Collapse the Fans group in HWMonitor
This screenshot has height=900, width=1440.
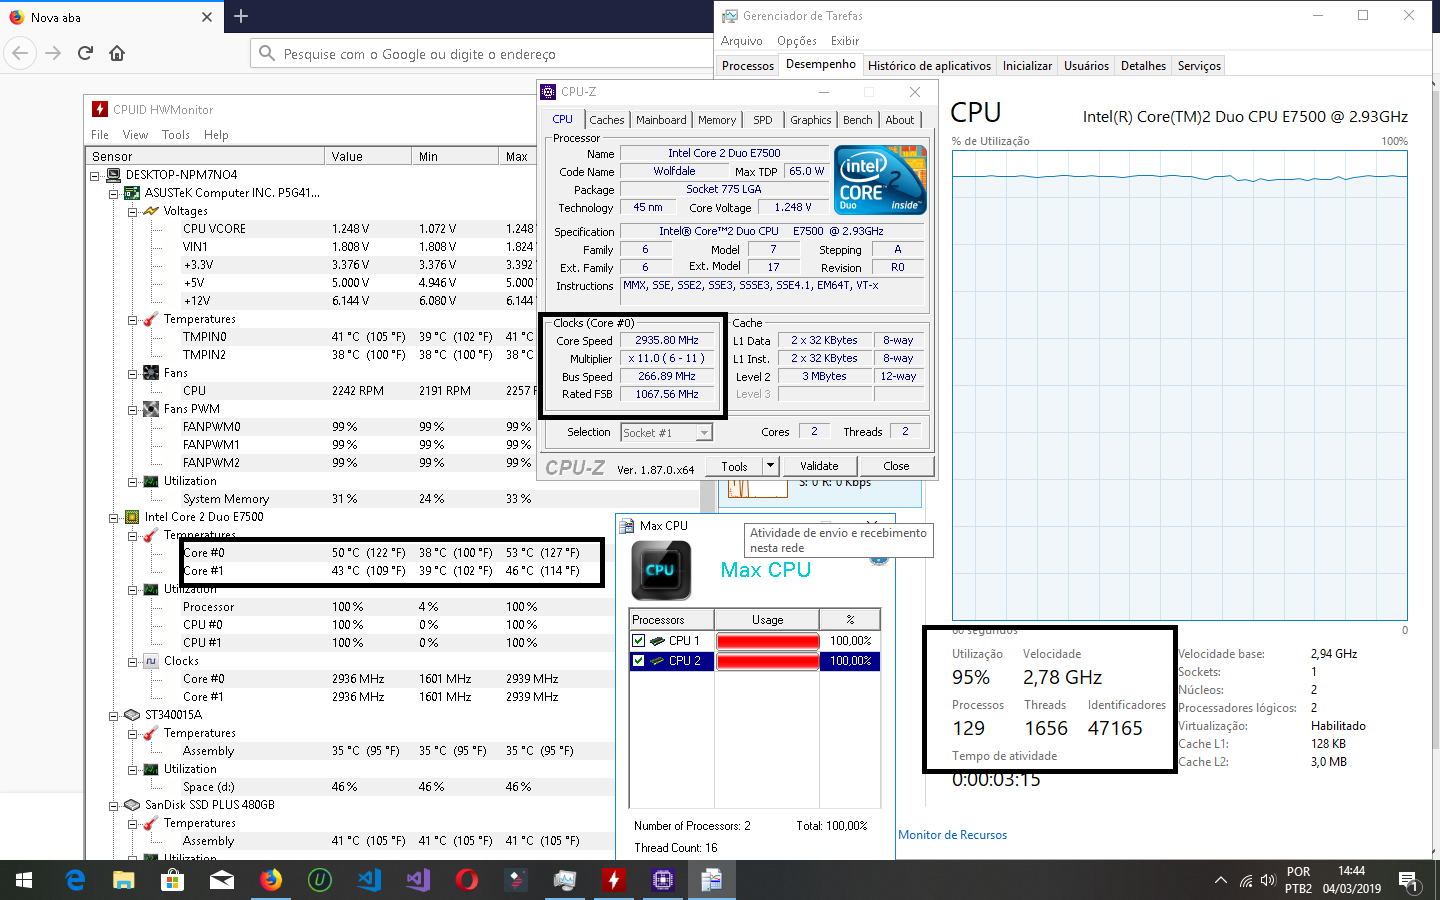click(x=133, y=373)
